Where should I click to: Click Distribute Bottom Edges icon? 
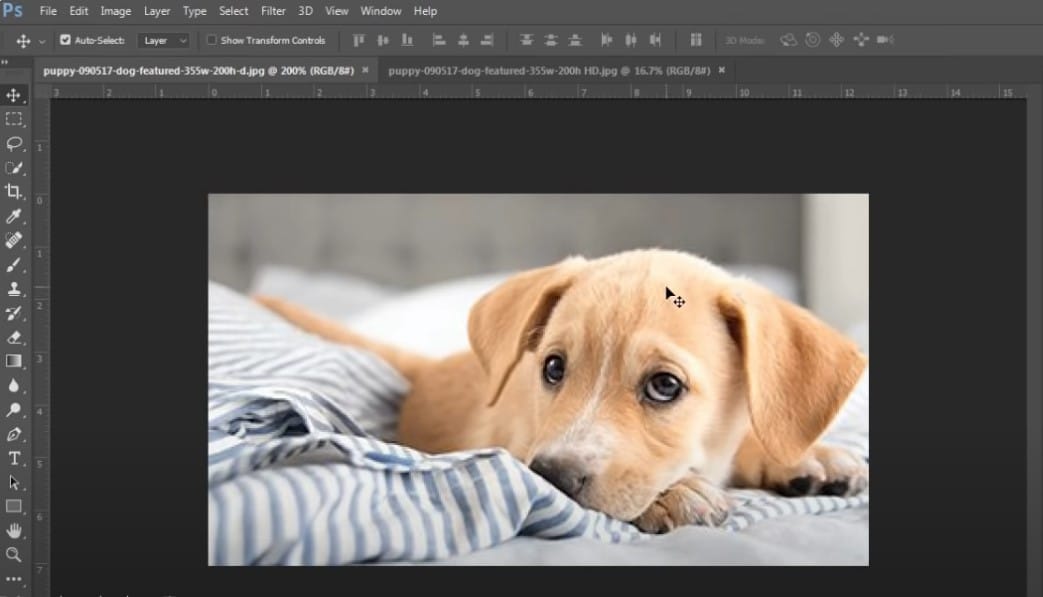(x=575, y=41)
